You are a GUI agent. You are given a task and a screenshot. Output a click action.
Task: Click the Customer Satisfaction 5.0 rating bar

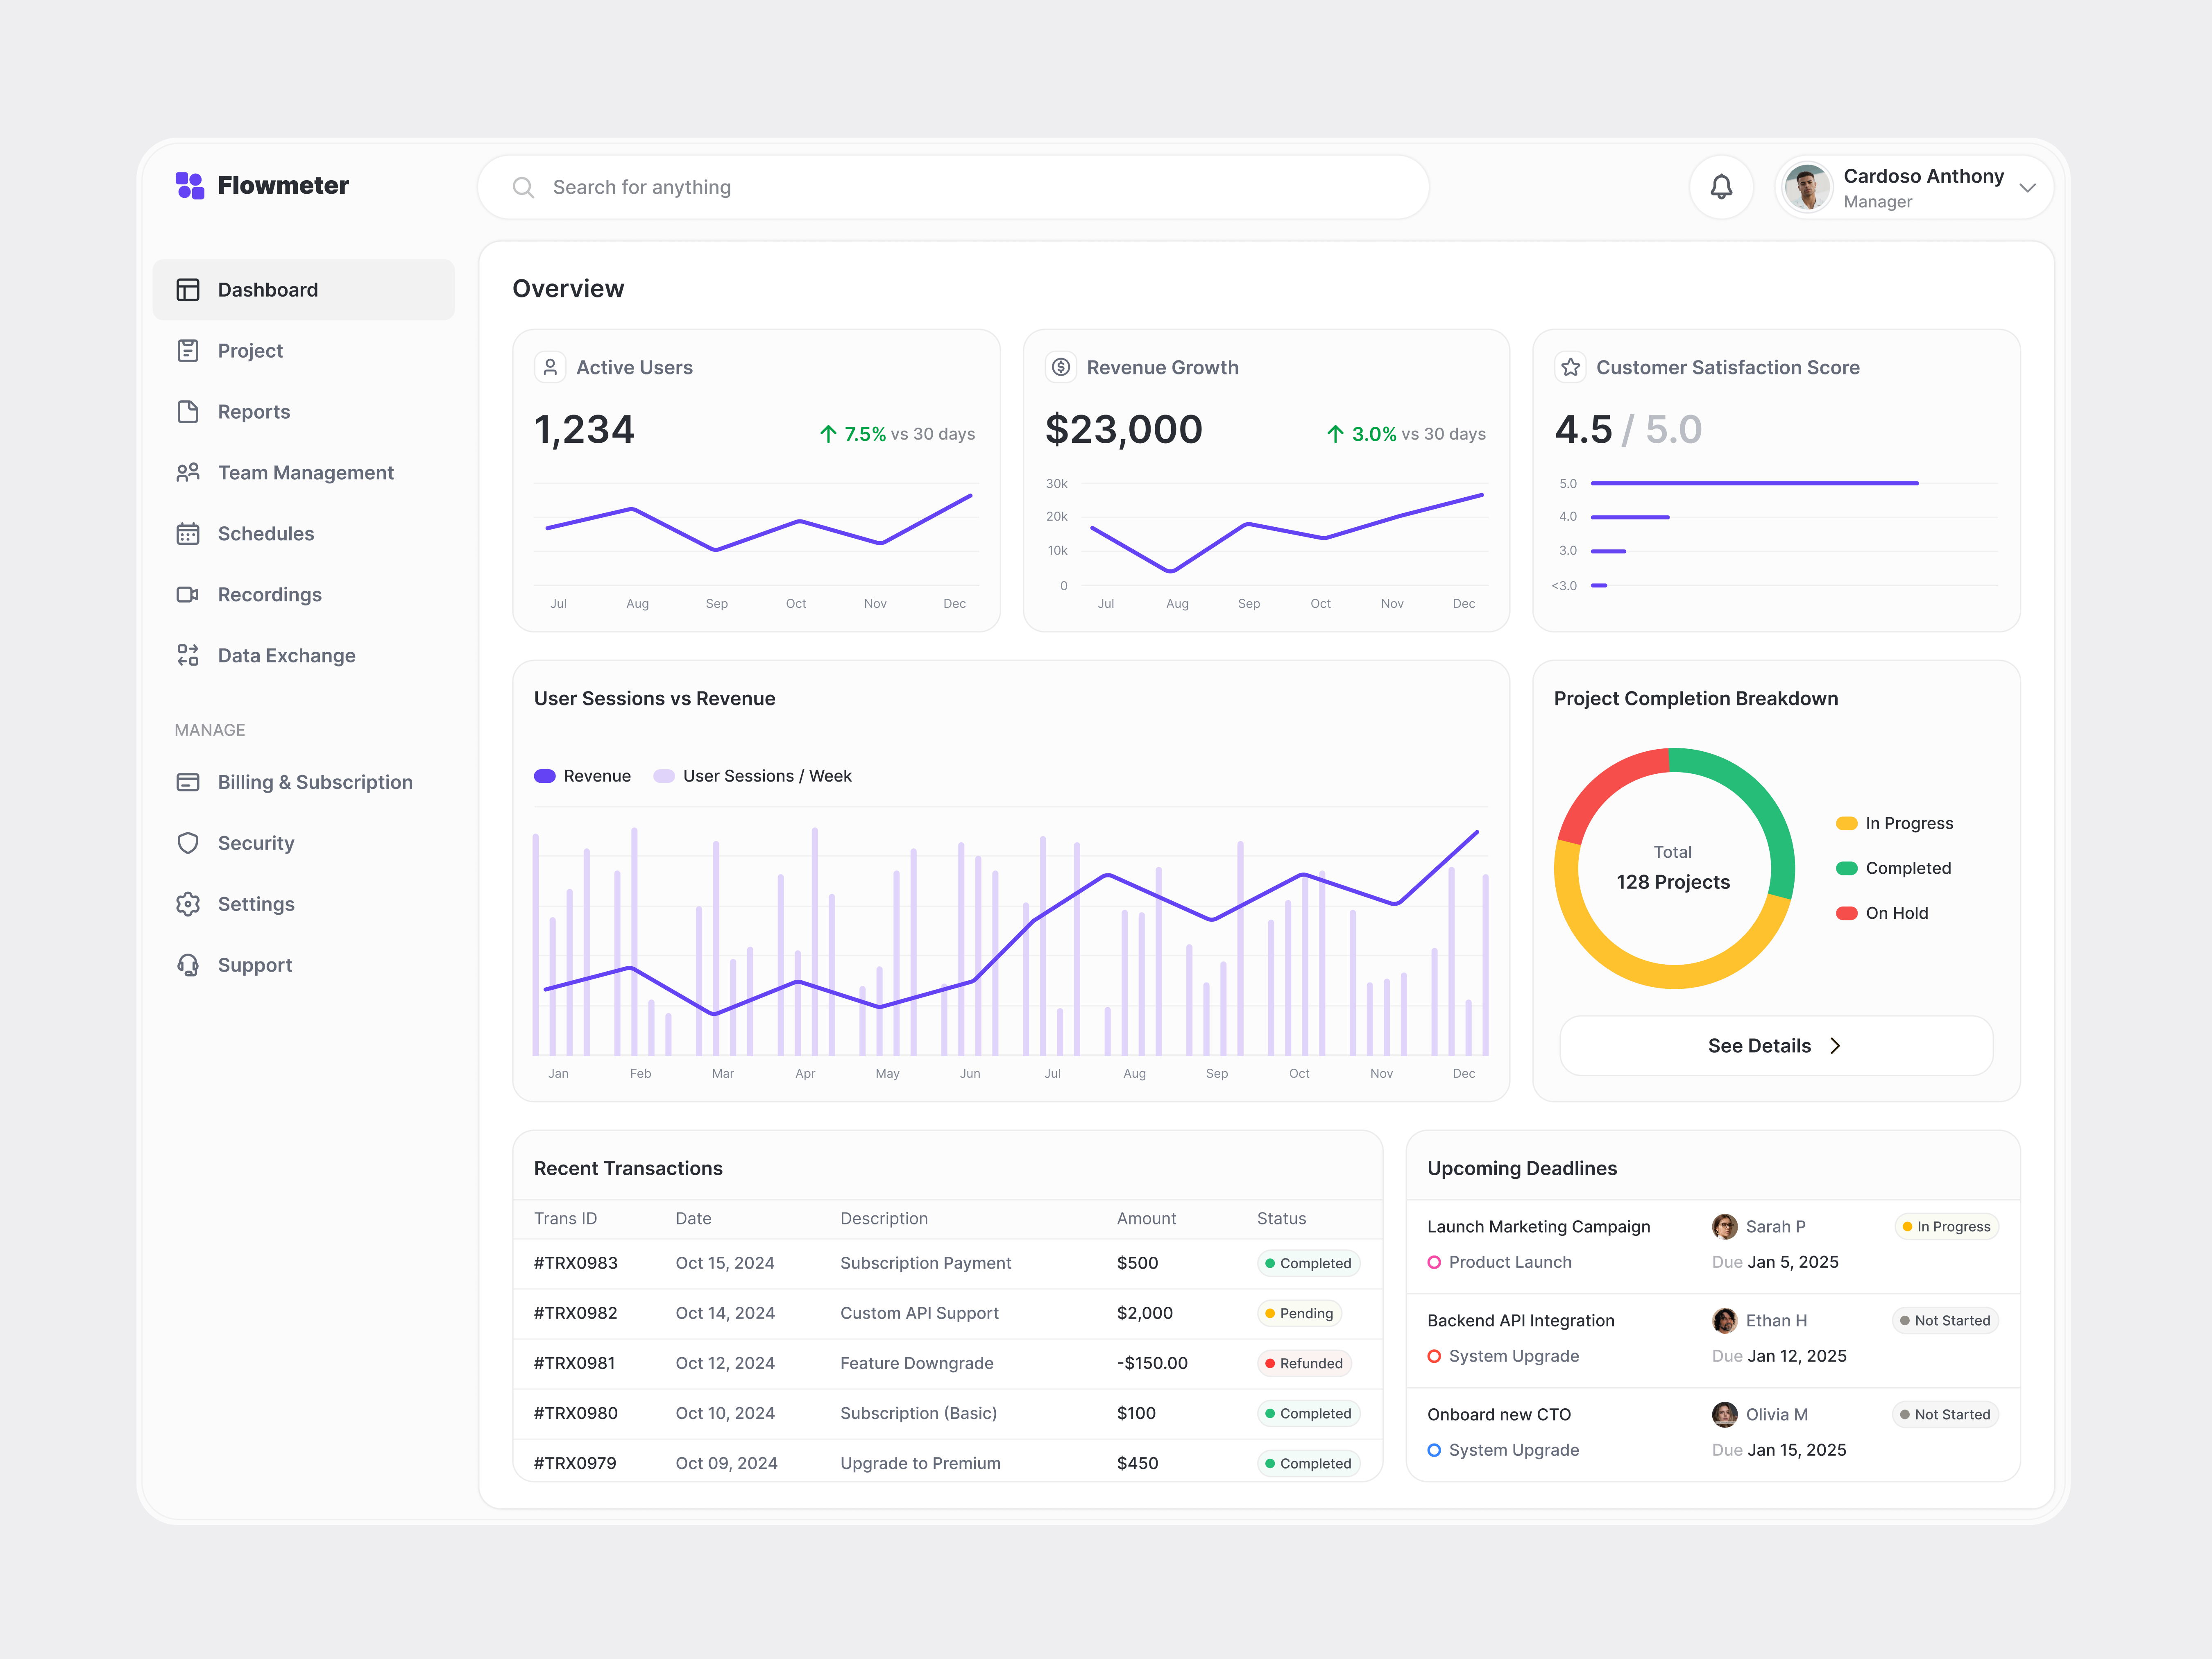pos(1755,483)
